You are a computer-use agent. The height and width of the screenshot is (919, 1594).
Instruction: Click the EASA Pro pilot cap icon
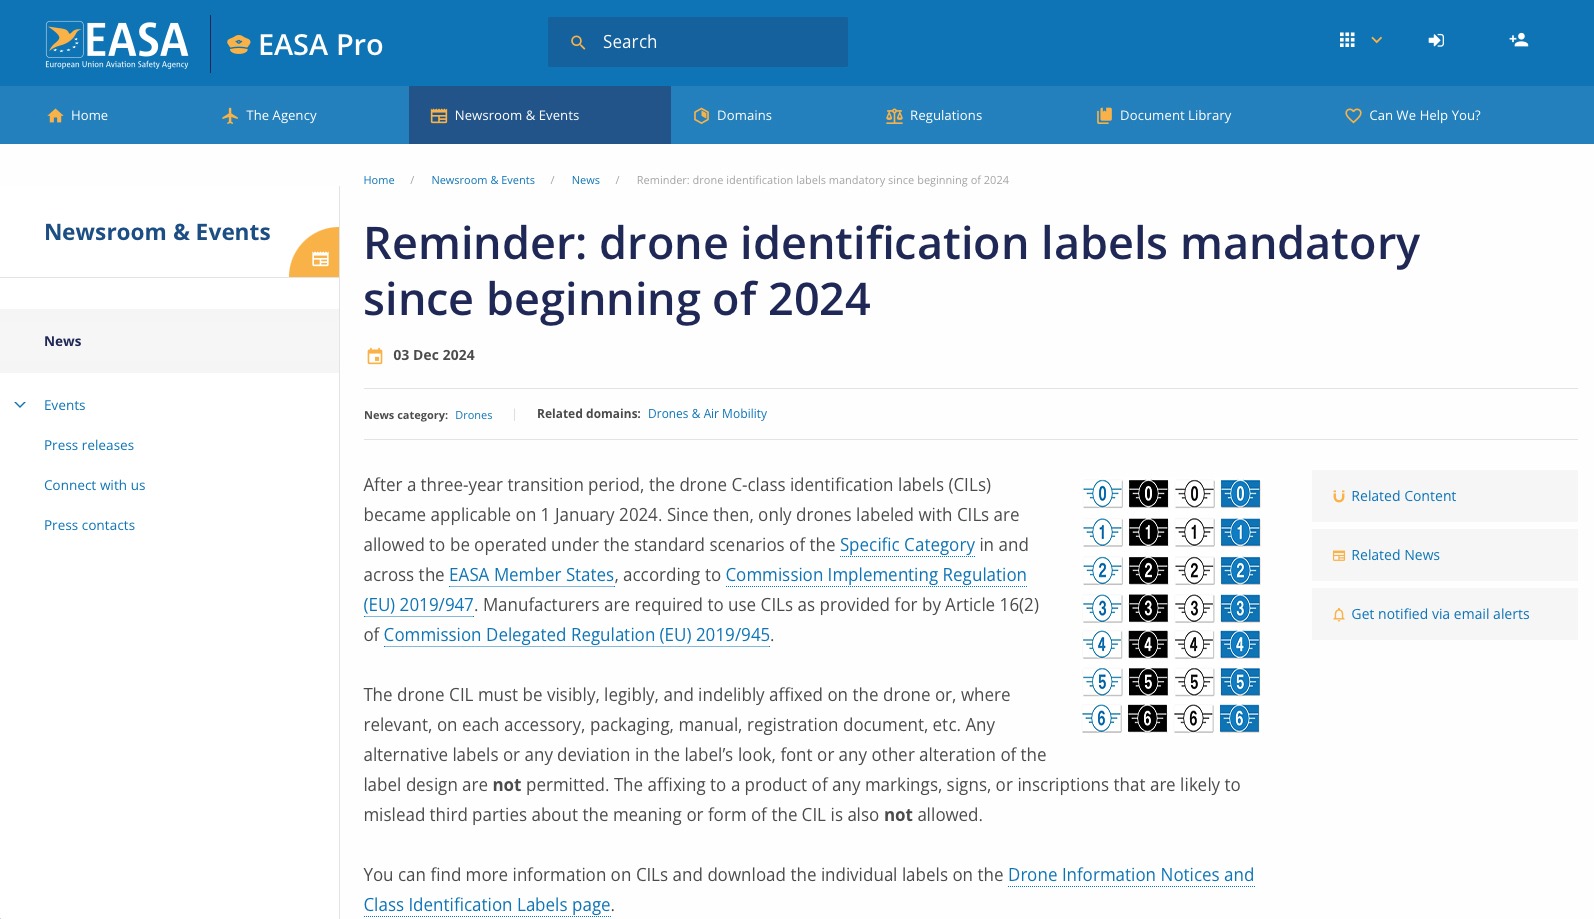[x=238, y=44]
